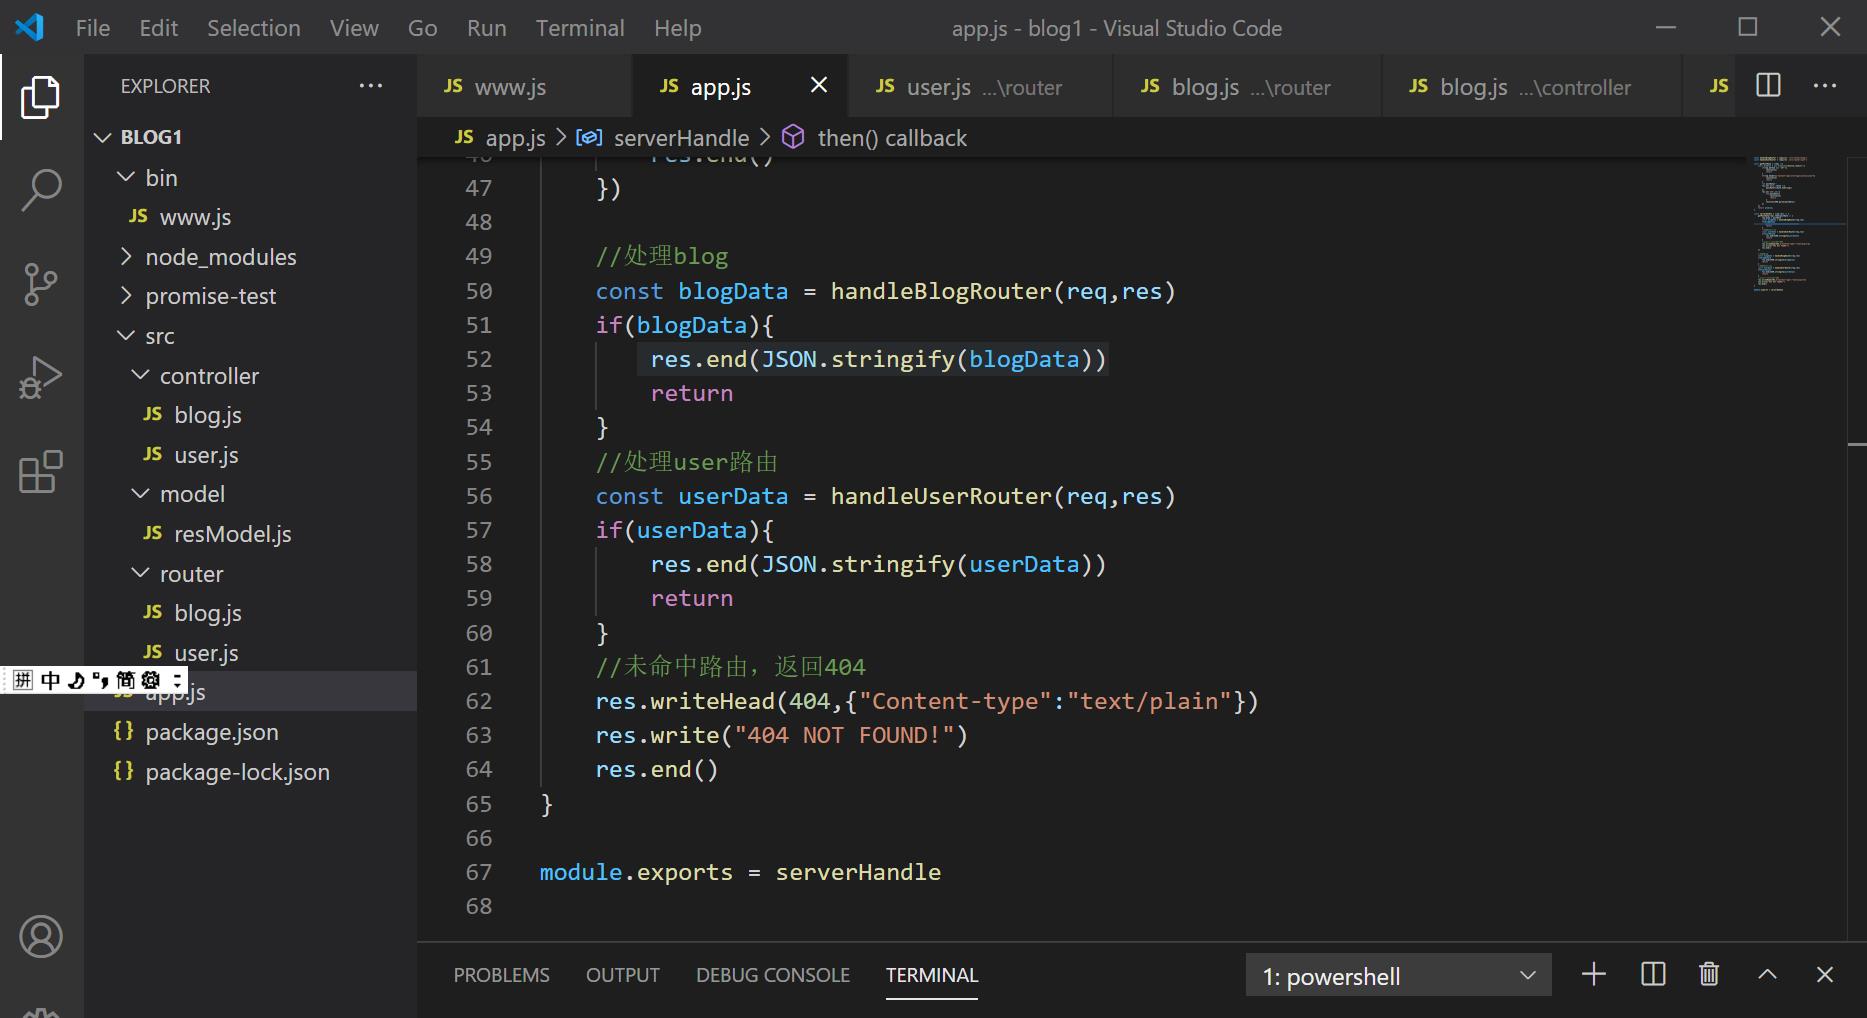The image size is (1867, 1018).
Task: Click the editor vertical scrollbar
Action: coord(1857,548)
